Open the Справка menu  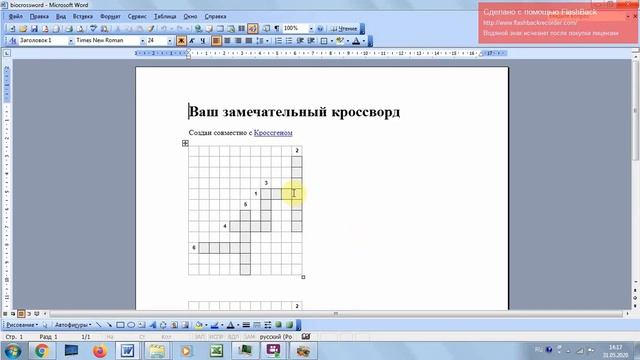pyautogui.click(x=215, y=16)
